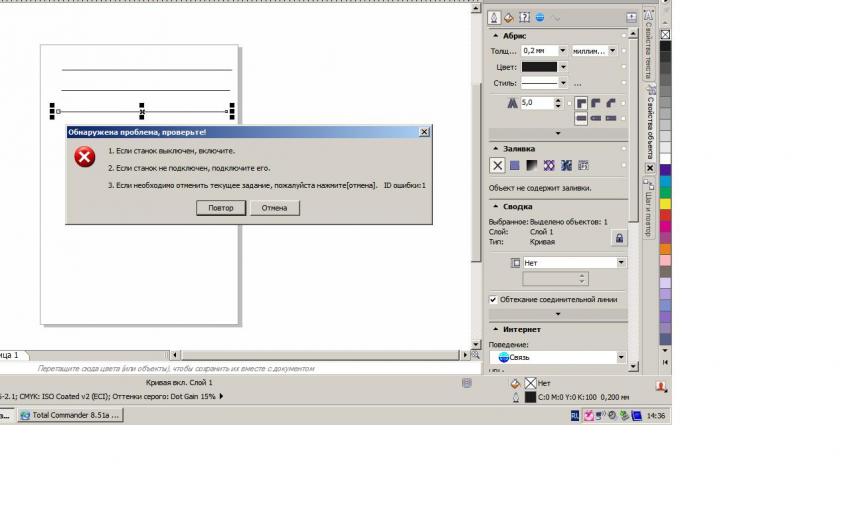The width and height of the screenshot is (850, 510).
Task: Open the Fill properties bucket icon
Action: (509, 17)
